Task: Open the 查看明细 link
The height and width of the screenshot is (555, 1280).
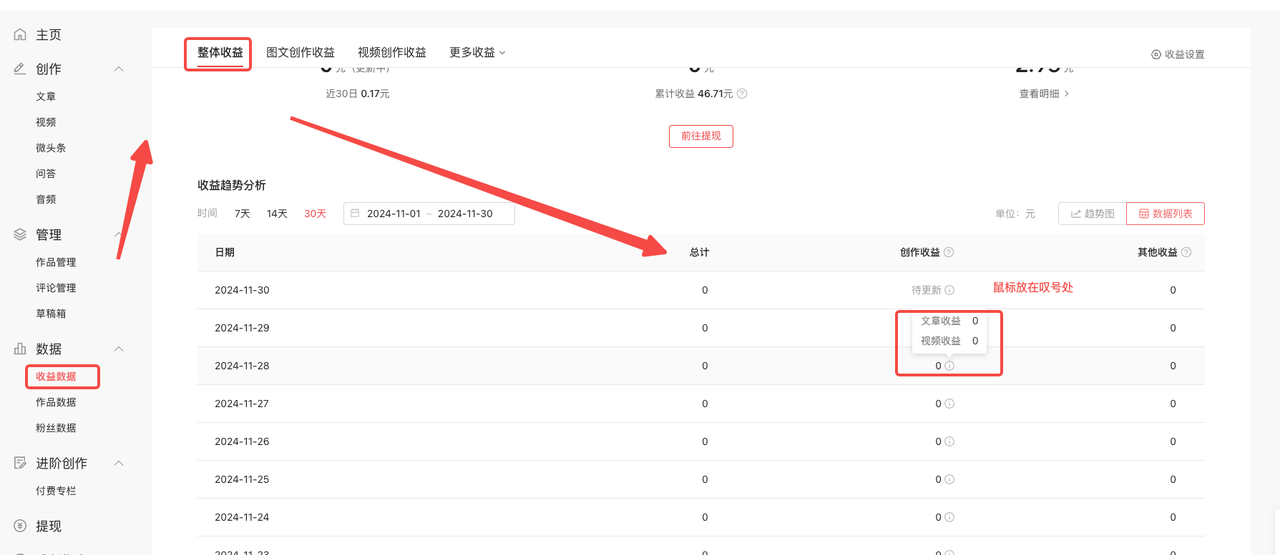Action: click(1043, 94)
